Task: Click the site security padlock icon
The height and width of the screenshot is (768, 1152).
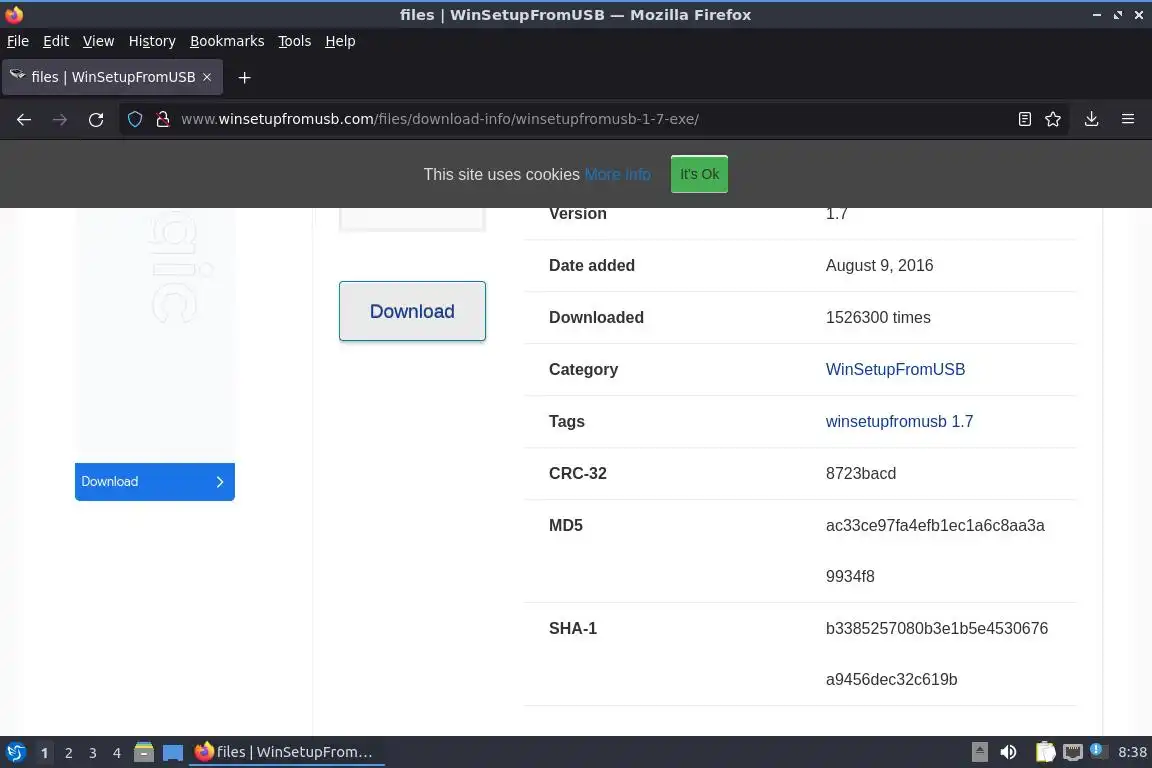Action: (163, 119)
